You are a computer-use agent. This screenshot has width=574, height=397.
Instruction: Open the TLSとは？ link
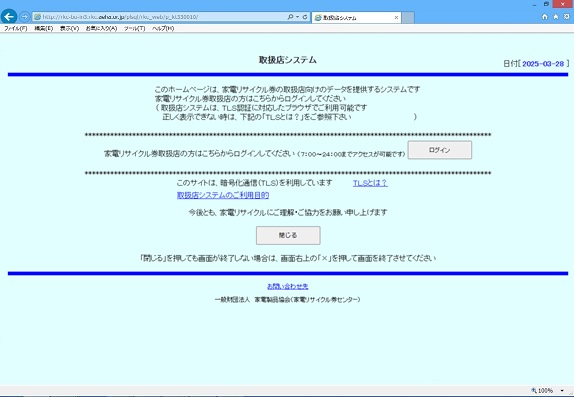[x=370, y=183]
